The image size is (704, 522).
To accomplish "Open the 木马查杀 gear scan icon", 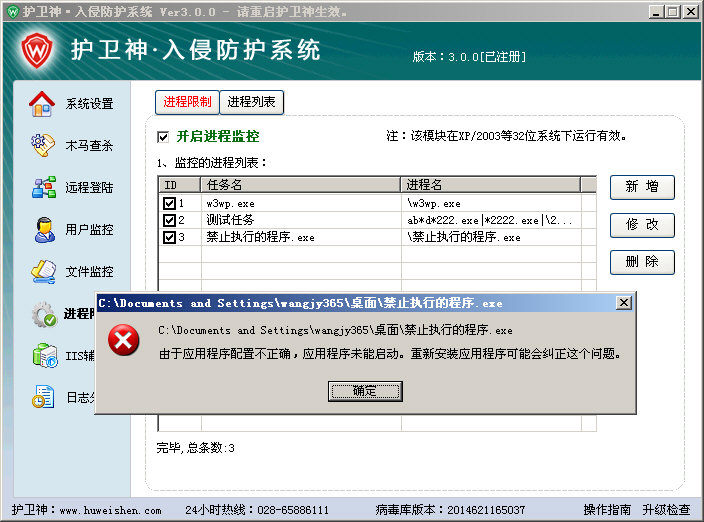I will [42, 145].
